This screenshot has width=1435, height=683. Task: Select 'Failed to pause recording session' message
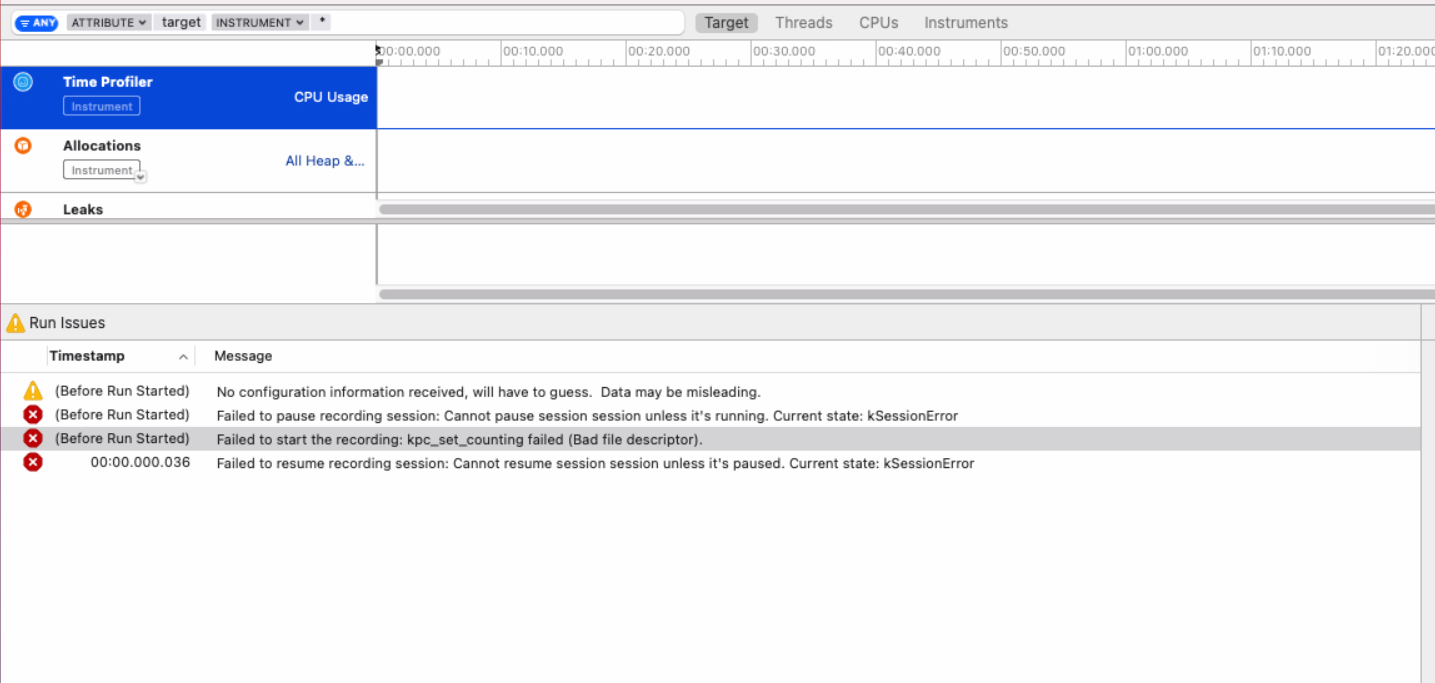(x=587, y=416)
